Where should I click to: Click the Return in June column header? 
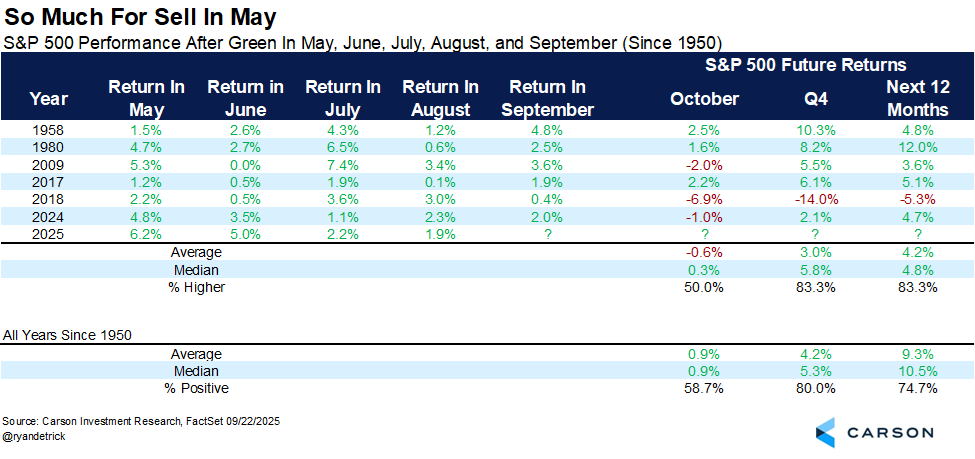(x=246, y=98)
